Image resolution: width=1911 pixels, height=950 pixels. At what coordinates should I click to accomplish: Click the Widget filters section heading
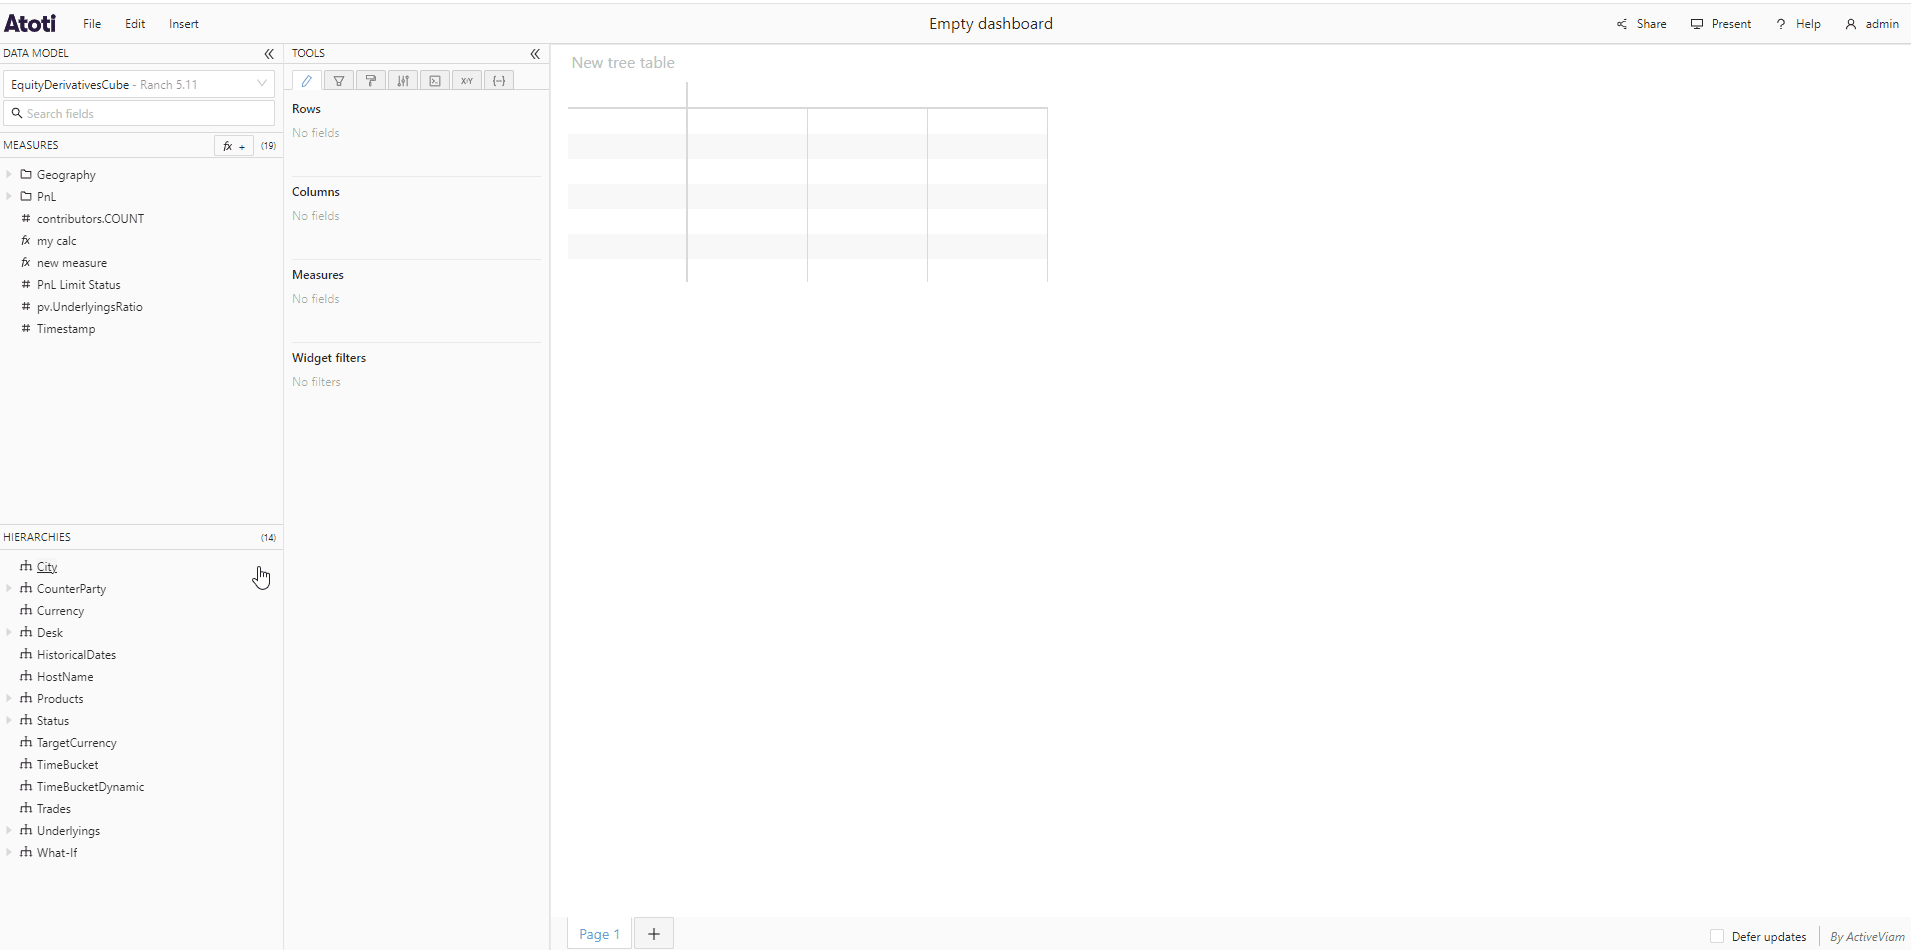click(x=329, y=358)
